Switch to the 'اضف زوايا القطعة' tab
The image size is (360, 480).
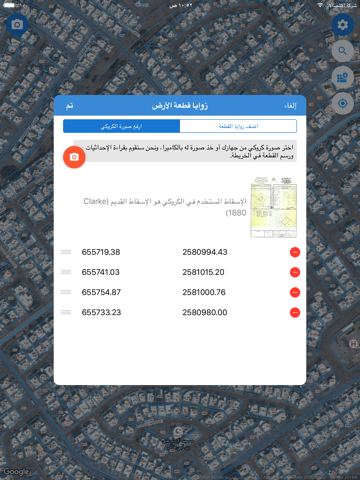pos(238,126)
